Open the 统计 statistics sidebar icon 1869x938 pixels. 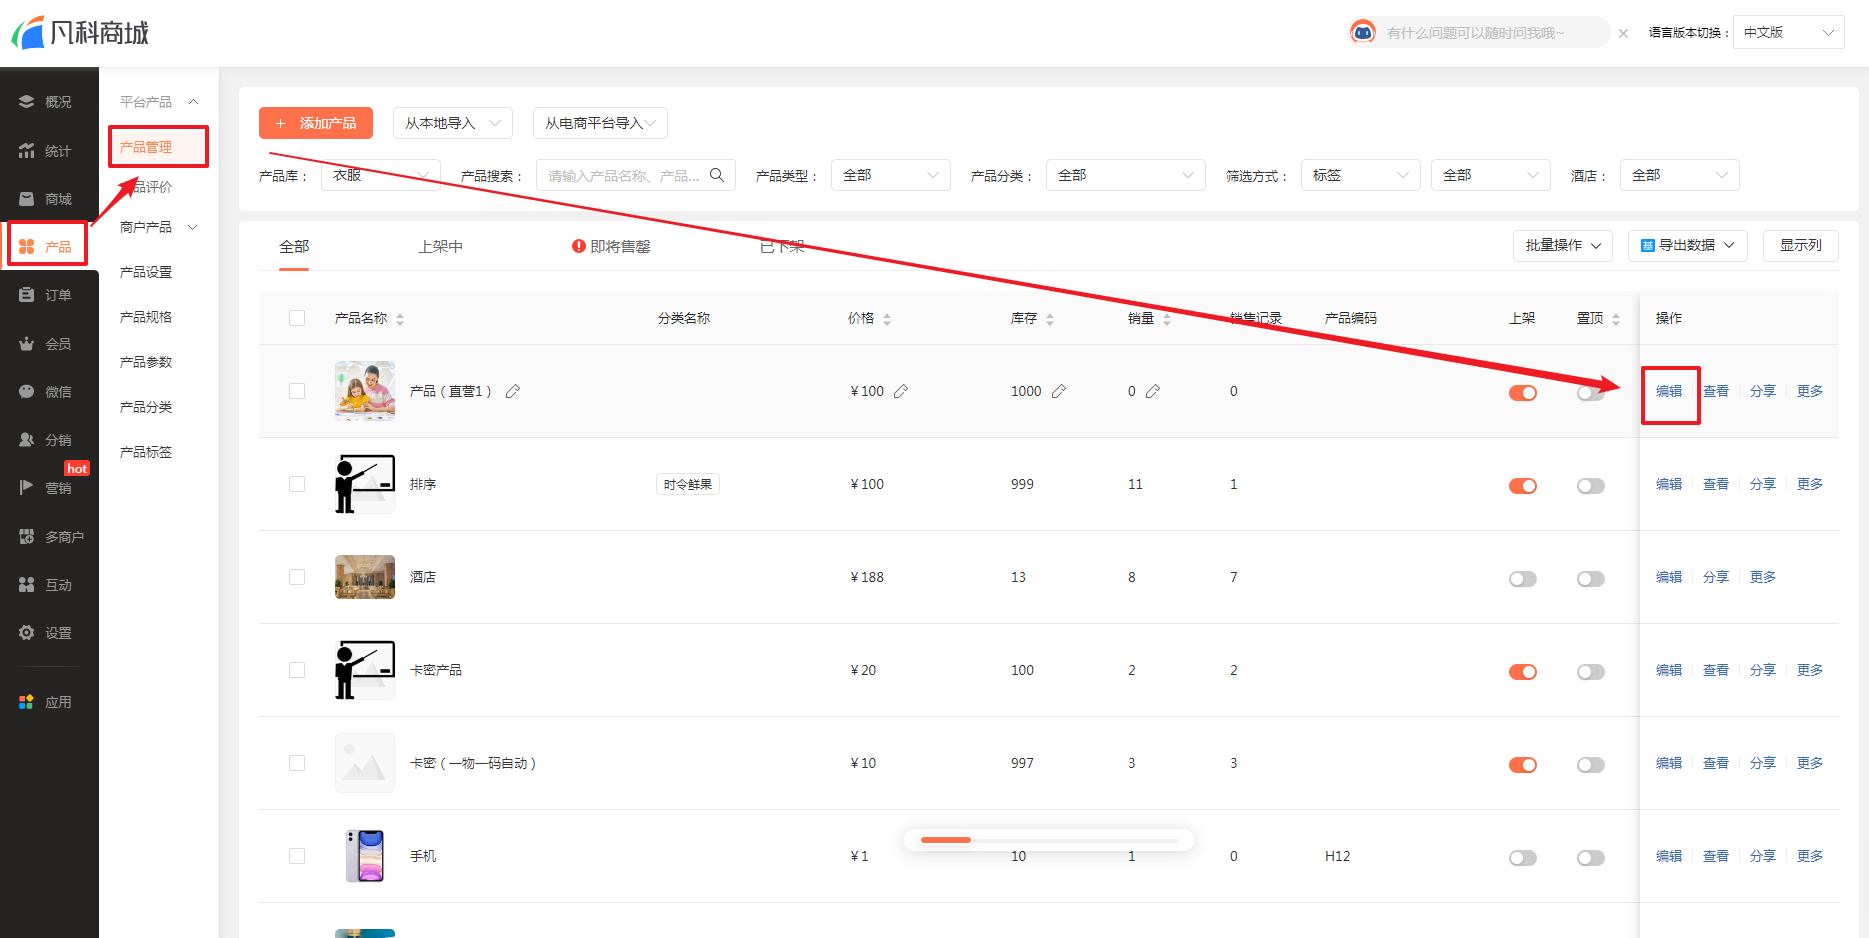pos(27,150)
